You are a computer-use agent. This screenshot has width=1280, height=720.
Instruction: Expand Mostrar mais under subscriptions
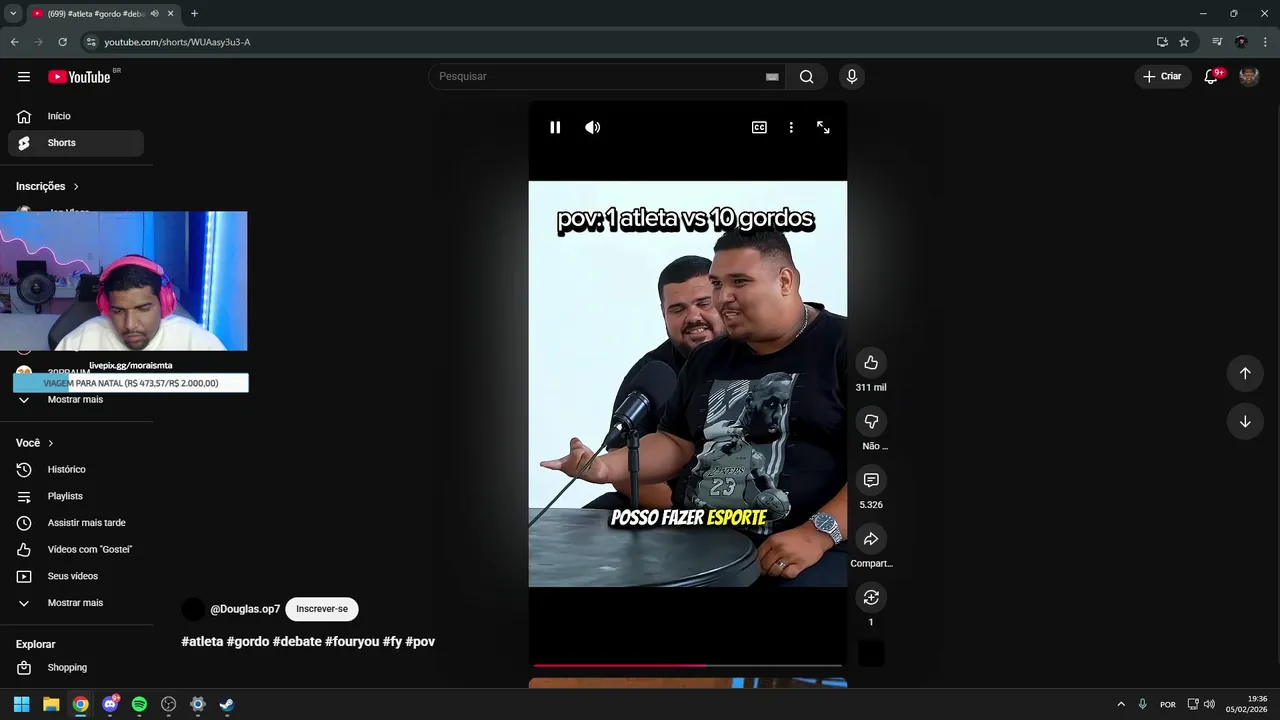(x=76, y=399)
